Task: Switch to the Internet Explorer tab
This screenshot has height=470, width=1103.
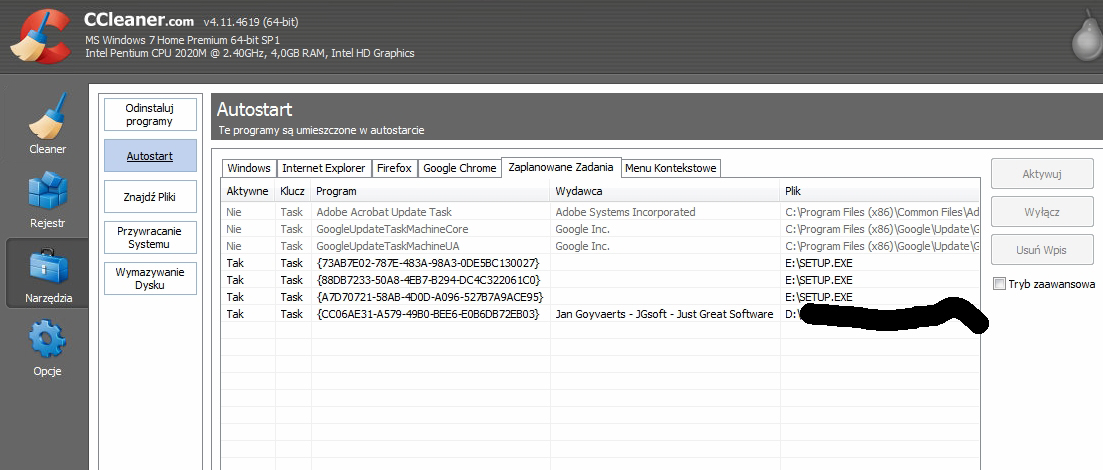Action: pos(324,168)
